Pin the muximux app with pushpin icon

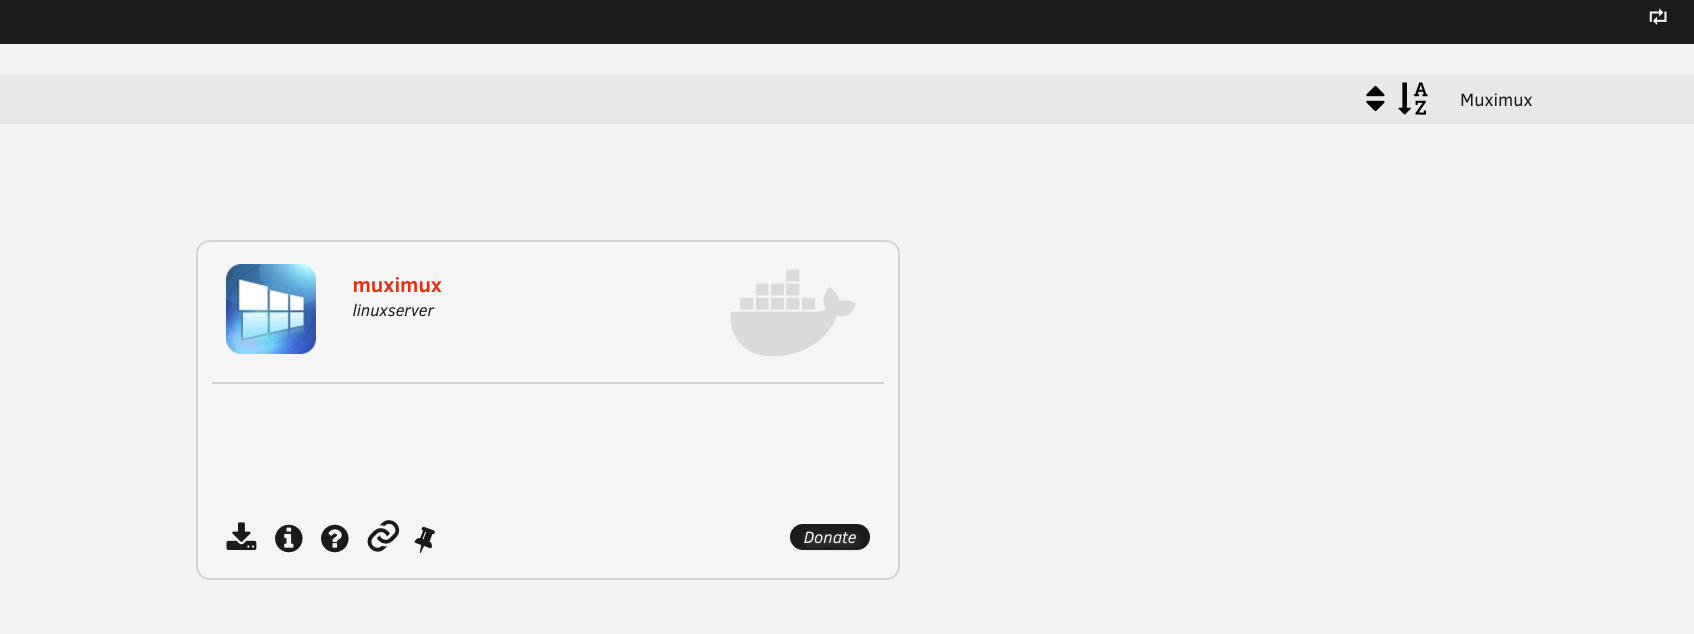(x=425, y=539)
